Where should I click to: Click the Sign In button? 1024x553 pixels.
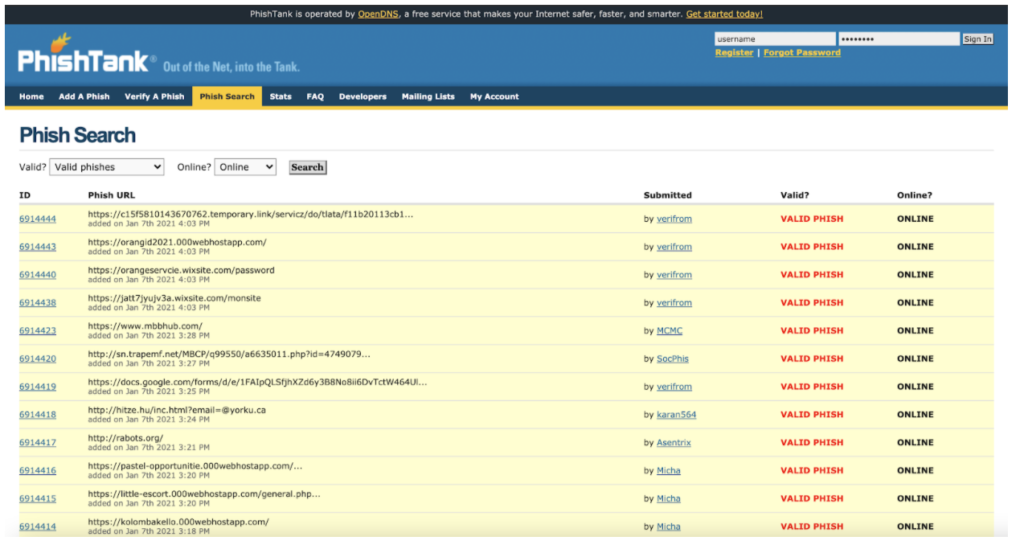coord(978,39)
